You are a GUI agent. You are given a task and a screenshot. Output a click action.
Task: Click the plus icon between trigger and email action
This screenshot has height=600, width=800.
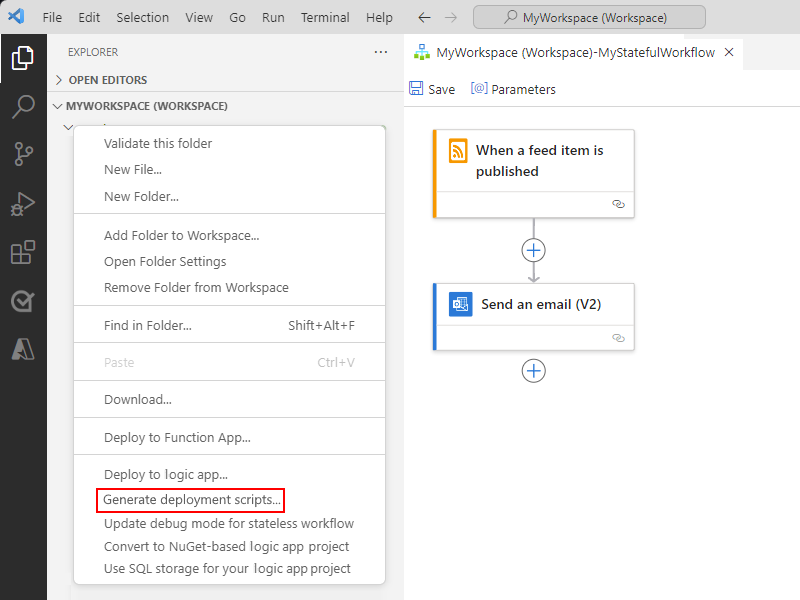533,250
